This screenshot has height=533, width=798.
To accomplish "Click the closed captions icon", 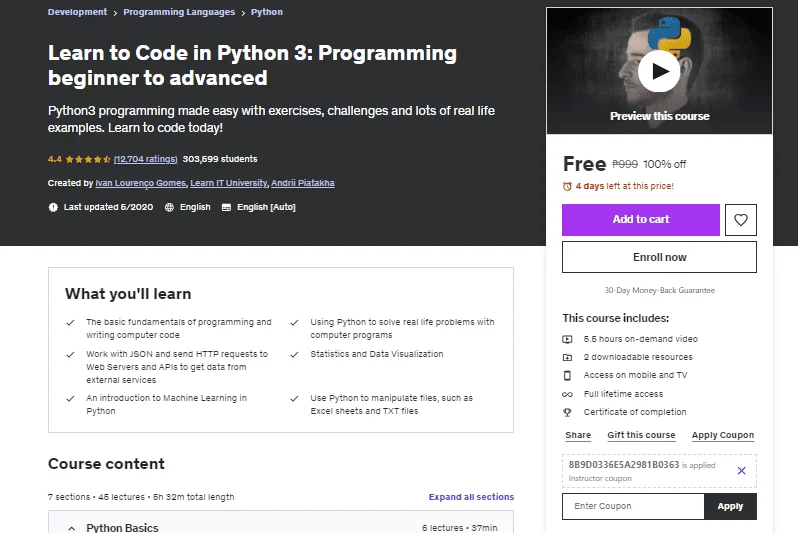I will click(226, 207).
